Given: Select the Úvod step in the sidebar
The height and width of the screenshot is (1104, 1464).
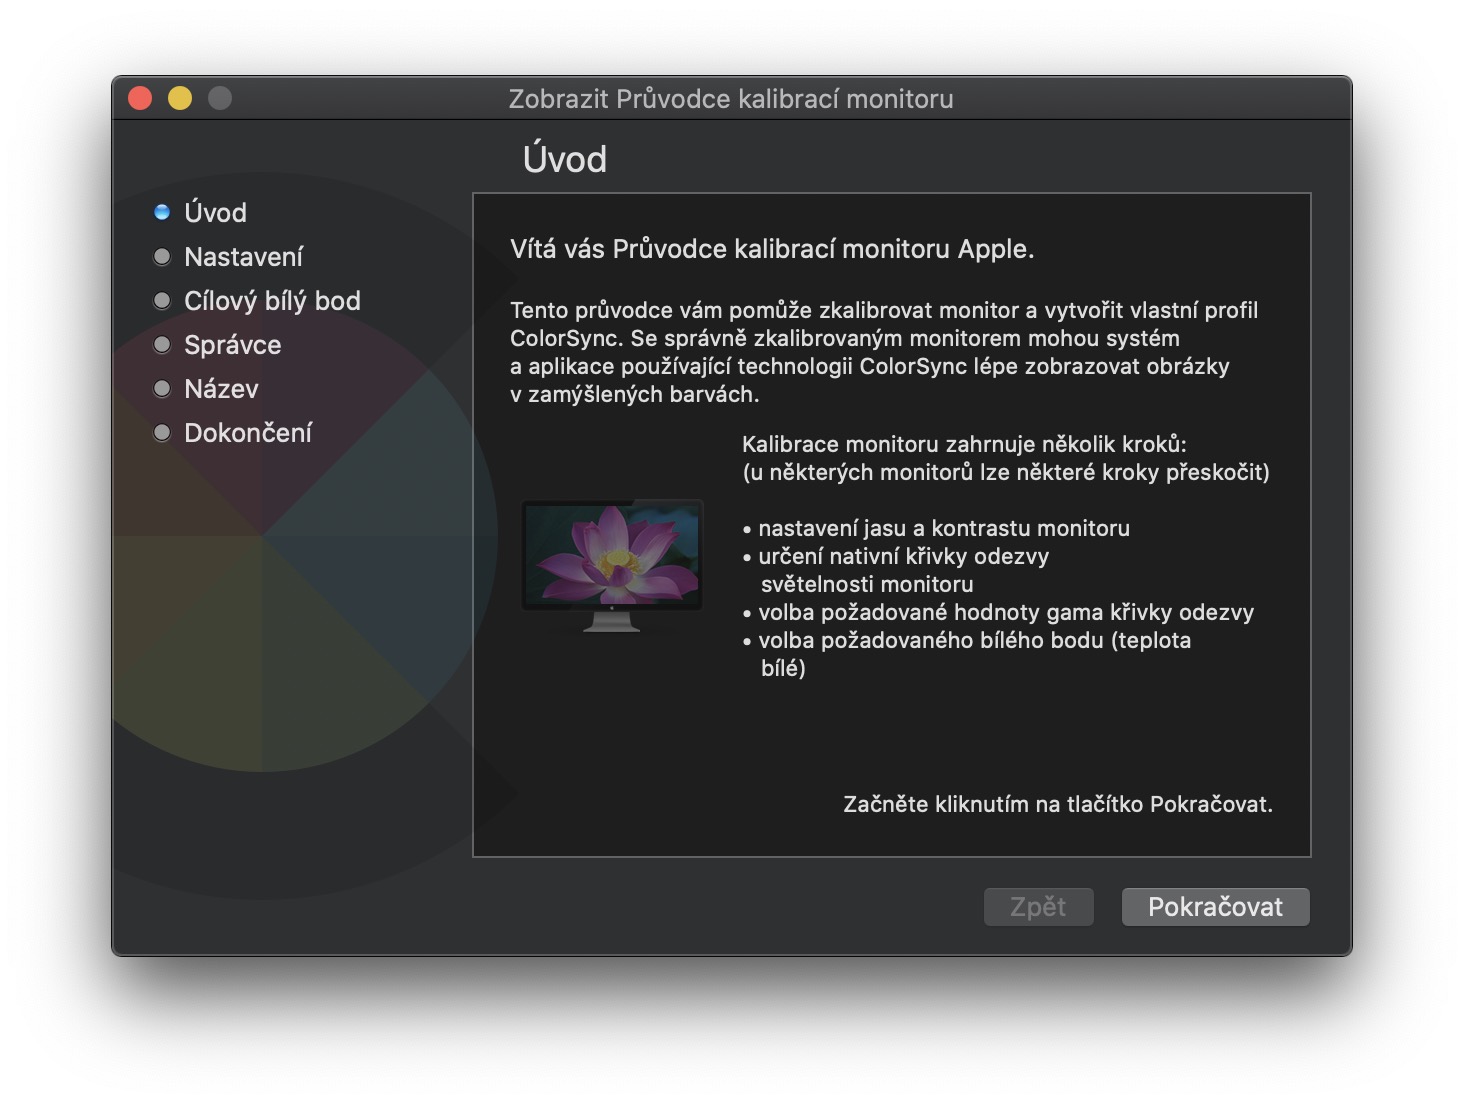Looking at the screenshot, I should [x=215, y=213].
